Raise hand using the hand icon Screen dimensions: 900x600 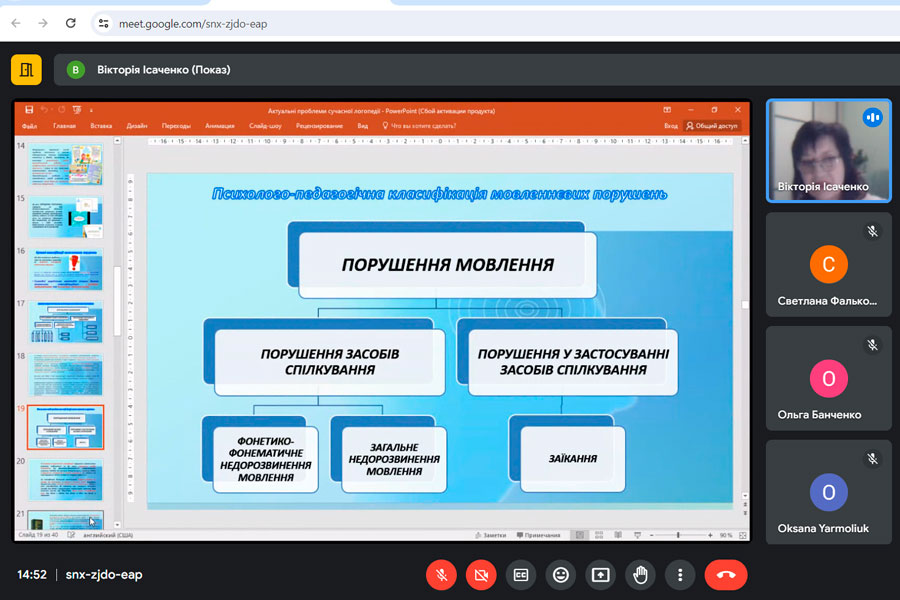pos(640,575)
